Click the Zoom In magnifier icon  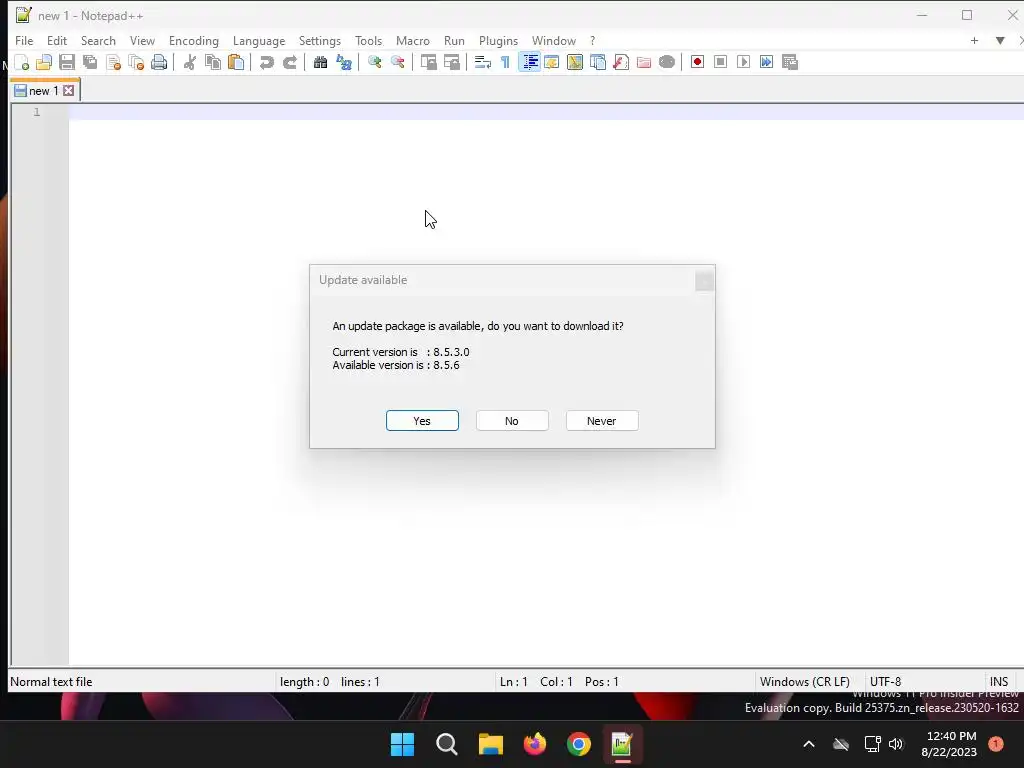click(374, 62)
